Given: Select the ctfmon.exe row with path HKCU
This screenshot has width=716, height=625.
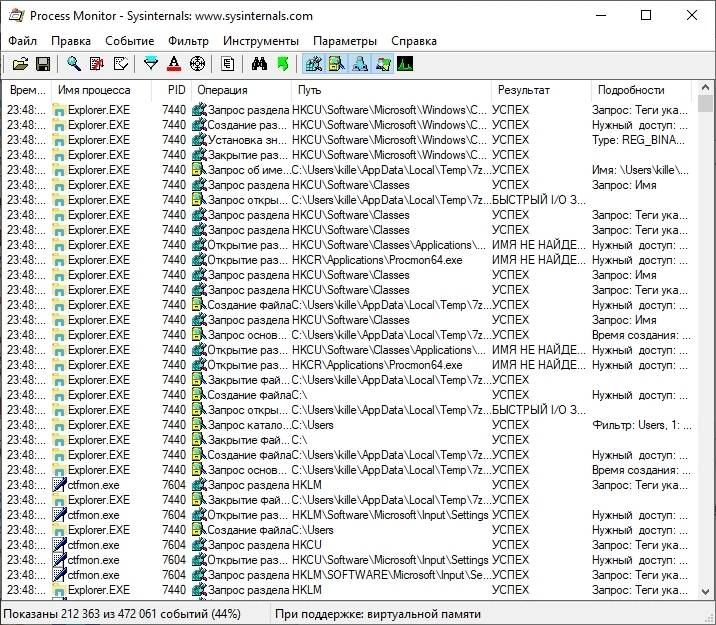Looking at the screenshot, I should coord(351,545).
